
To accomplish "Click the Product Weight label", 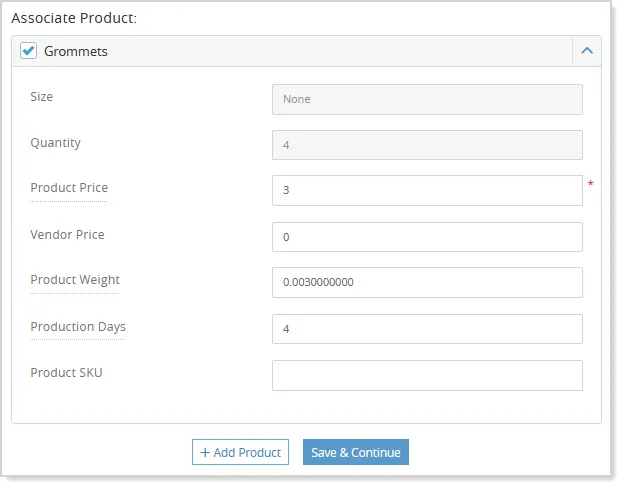I will pos(75,280).
